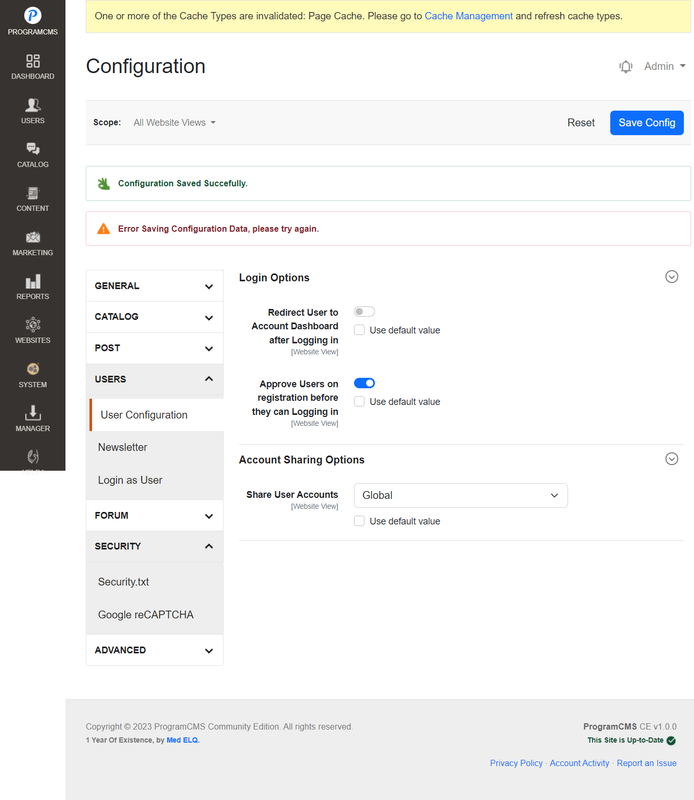Toggle Redirect User to Account Dashboard switch
This screenshot has width=694, height=800.
364,312
